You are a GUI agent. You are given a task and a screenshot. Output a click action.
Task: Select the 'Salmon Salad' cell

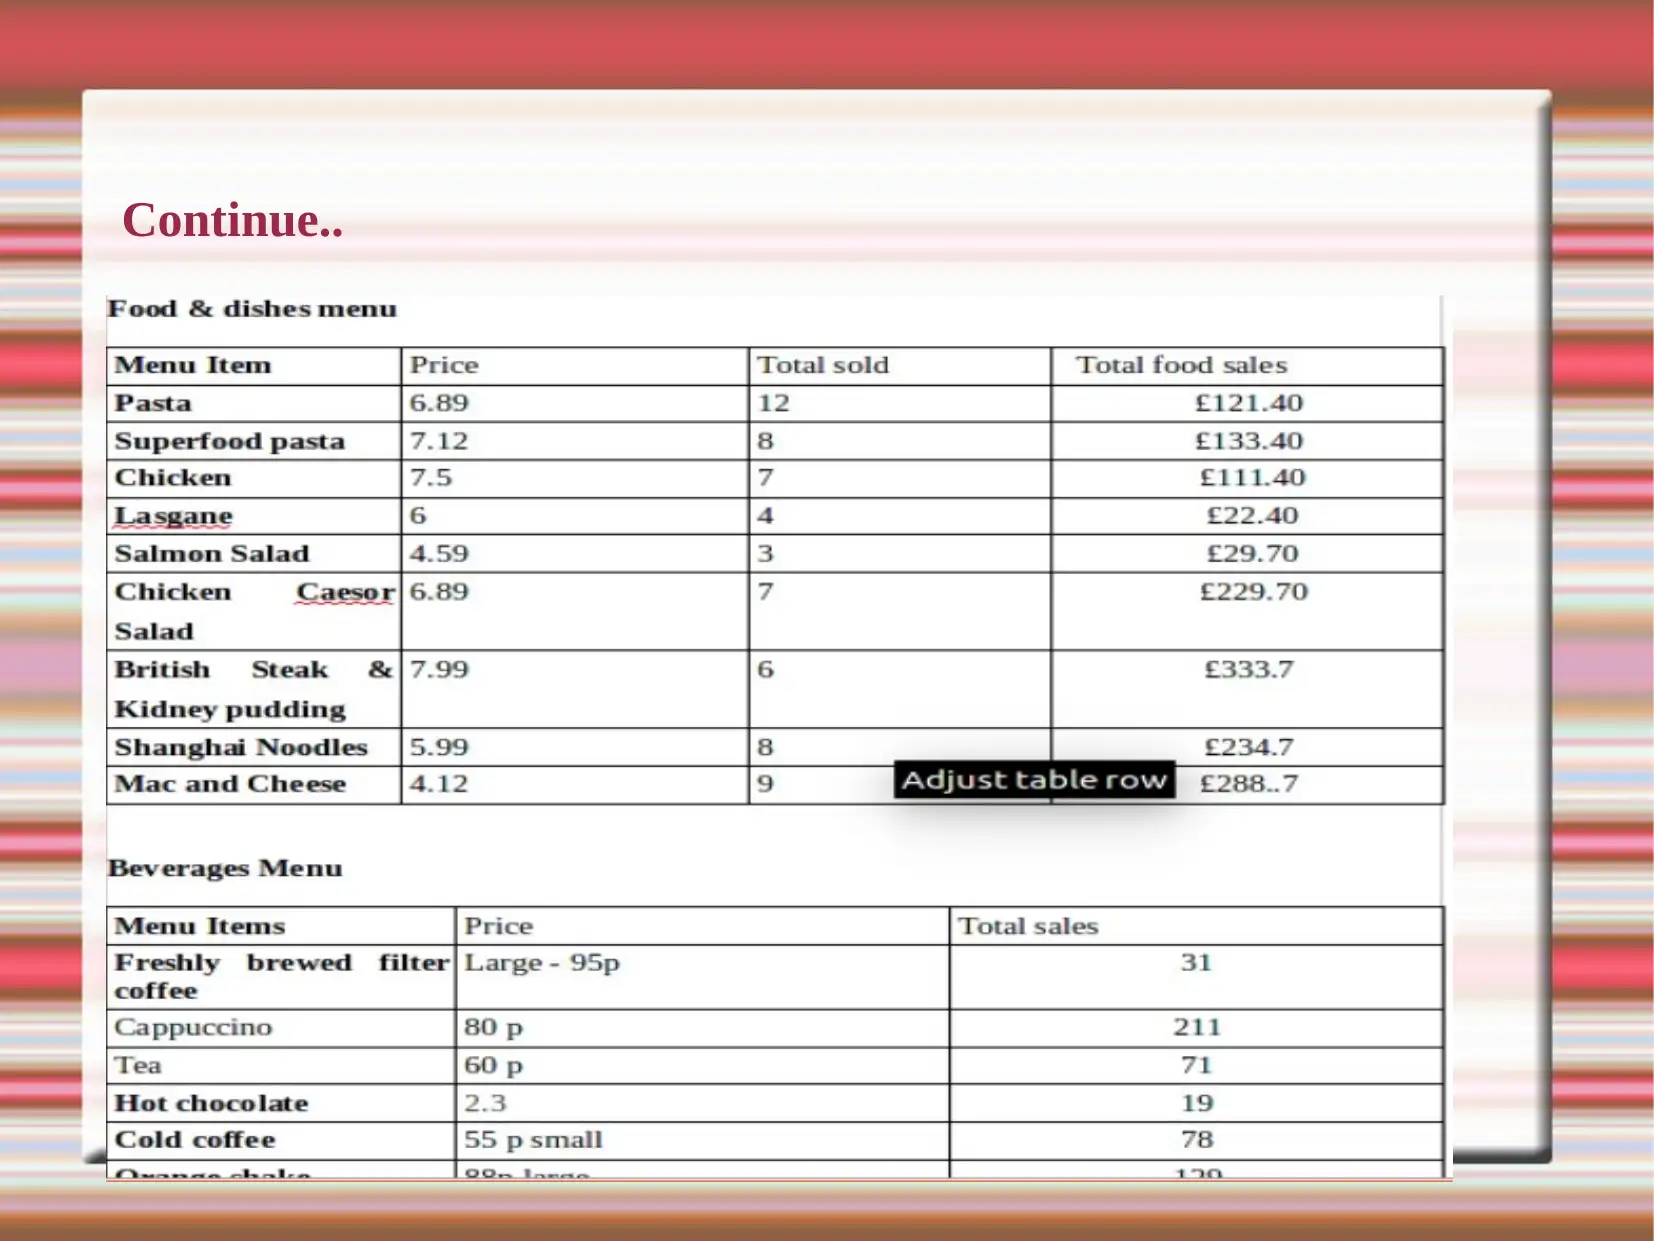254,554
